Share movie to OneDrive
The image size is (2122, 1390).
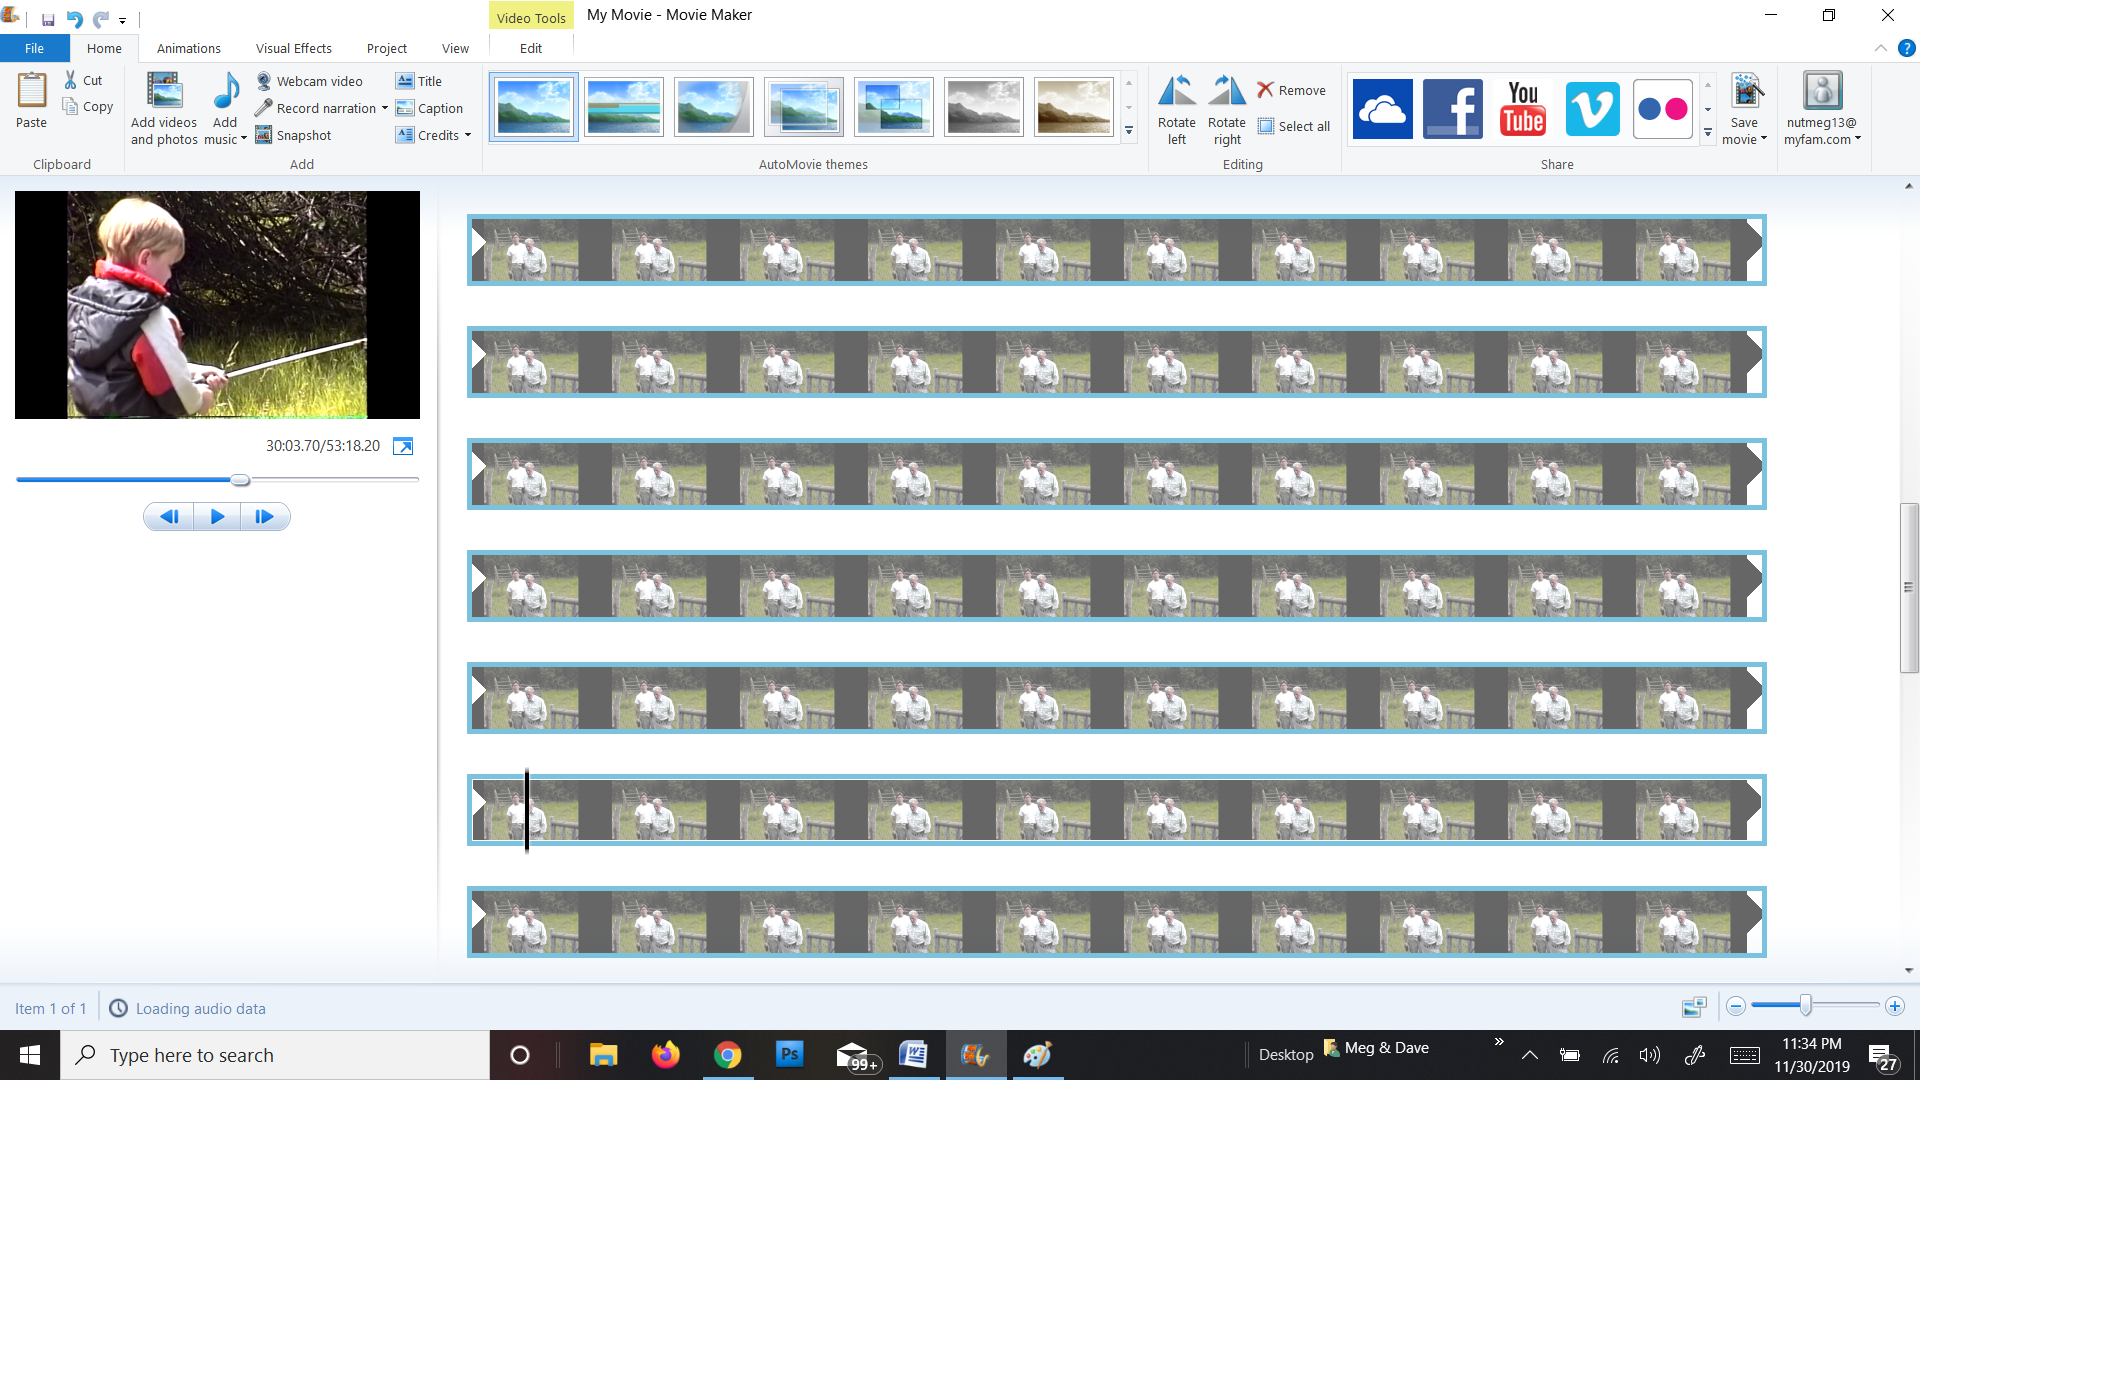(x=1382, y=109)
